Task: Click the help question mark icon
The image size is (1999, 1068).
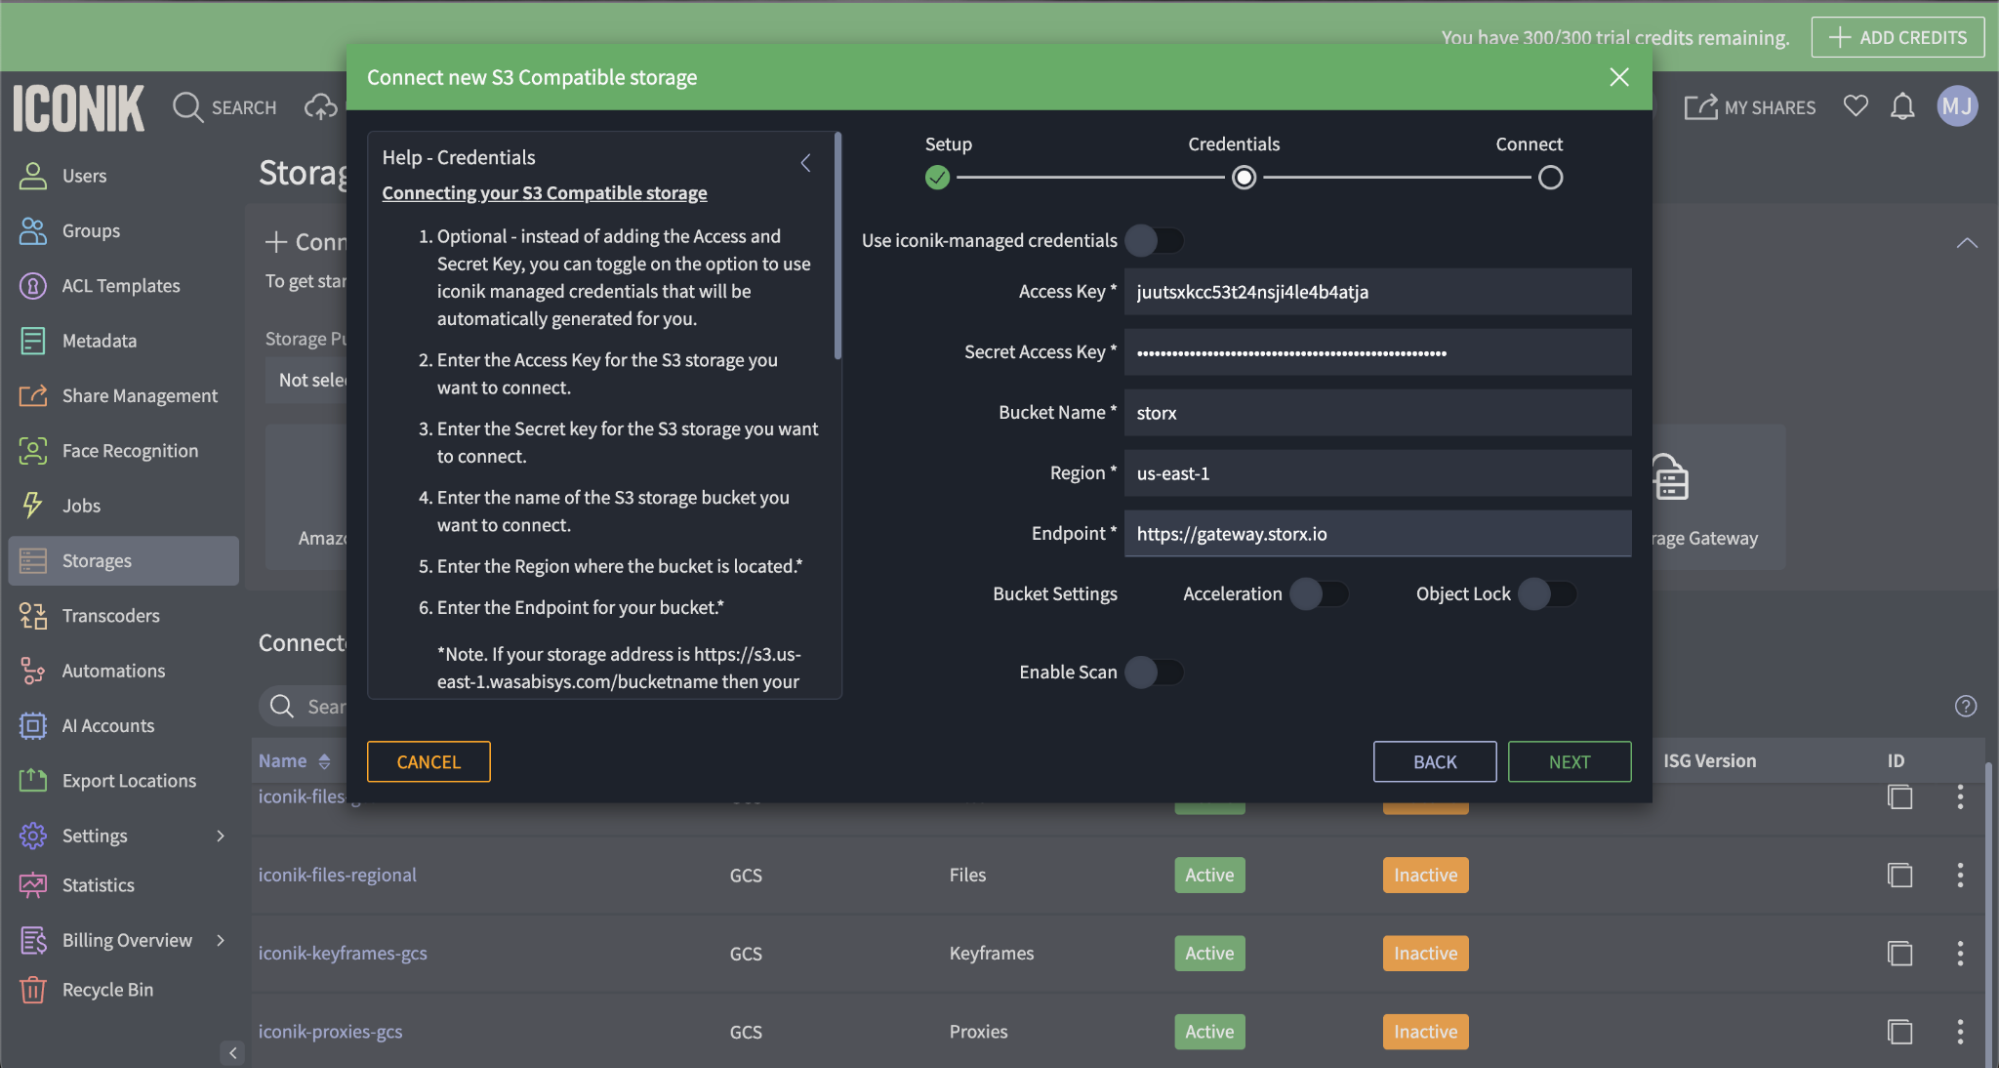Action: 1966,706
